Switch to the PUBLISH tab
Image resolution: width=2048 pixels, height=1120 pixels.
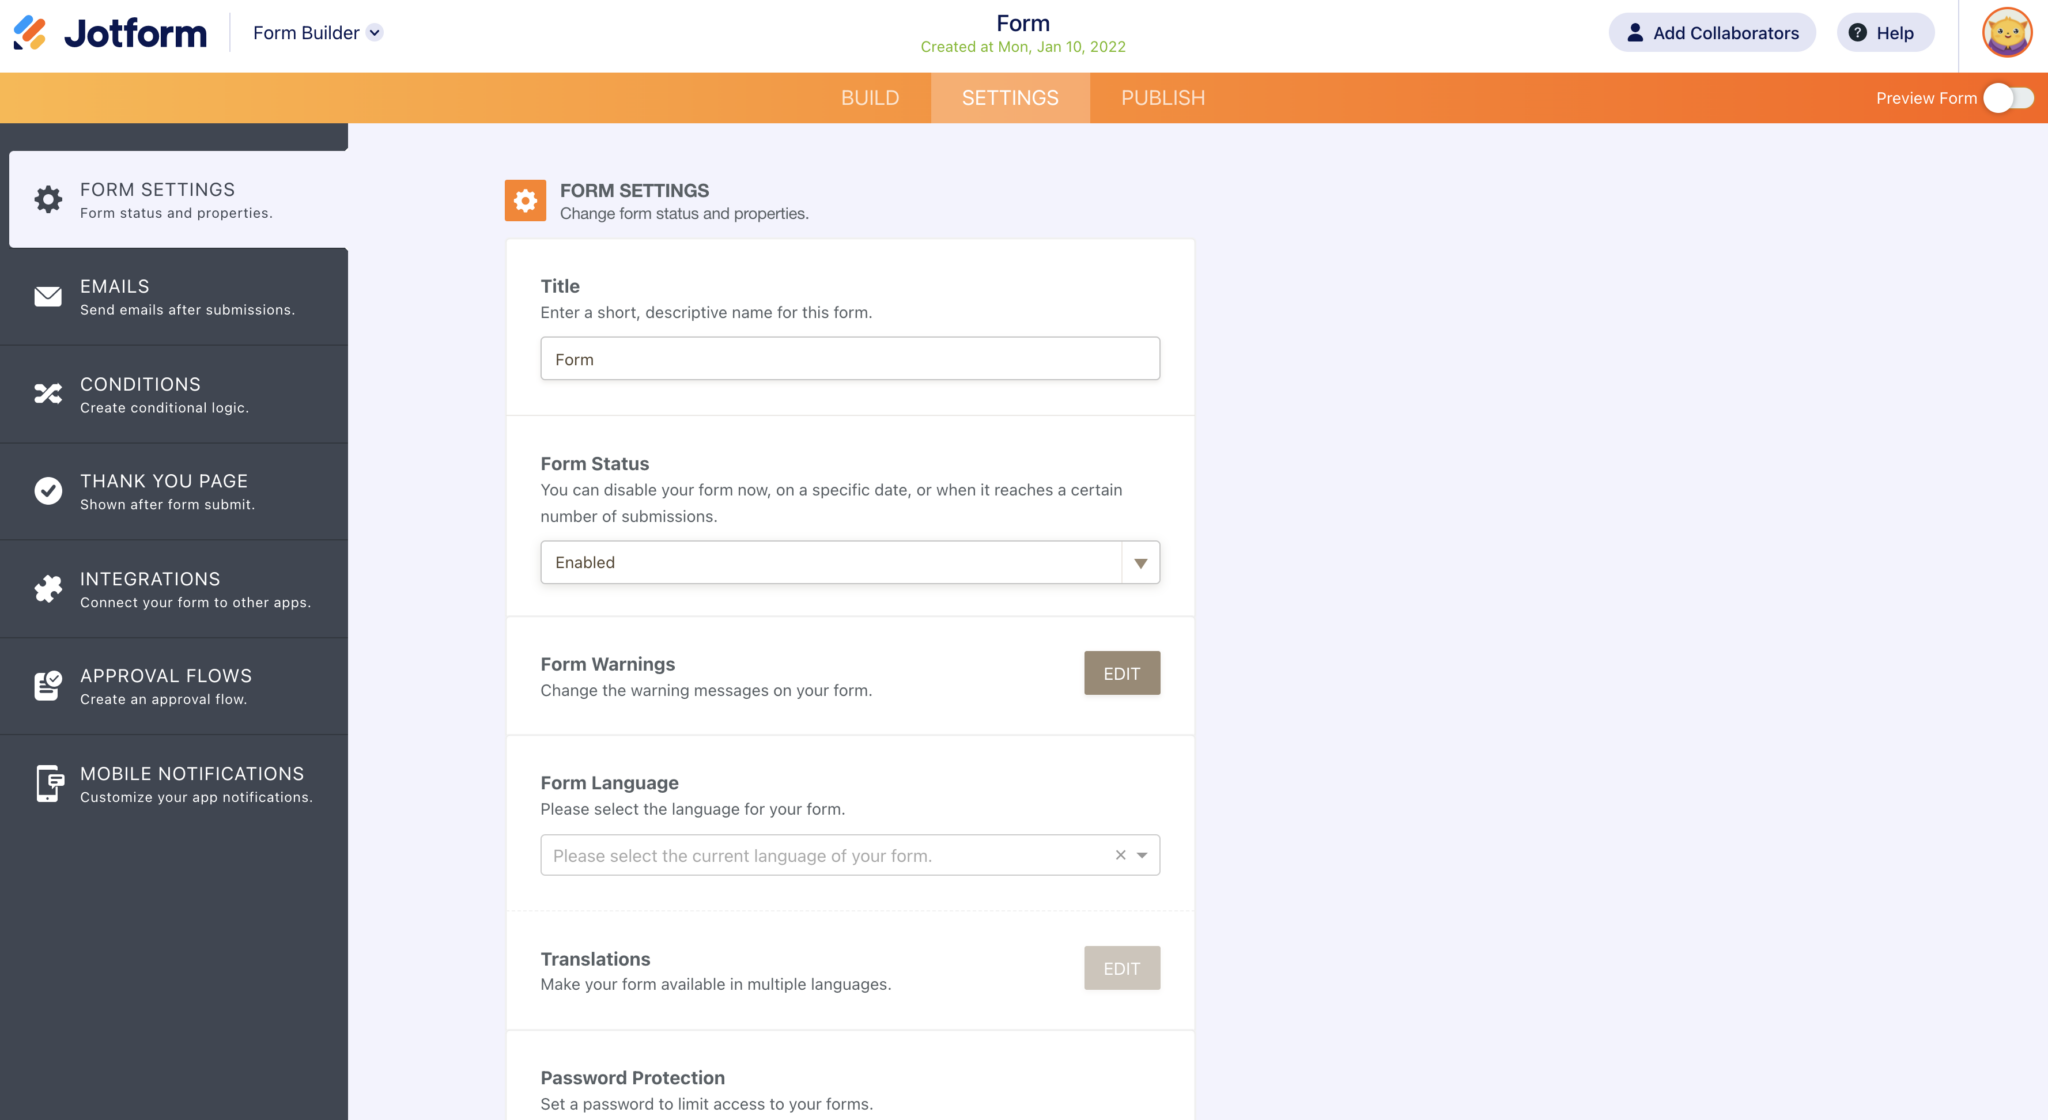pyautogui.click(x=1162, y=97)
